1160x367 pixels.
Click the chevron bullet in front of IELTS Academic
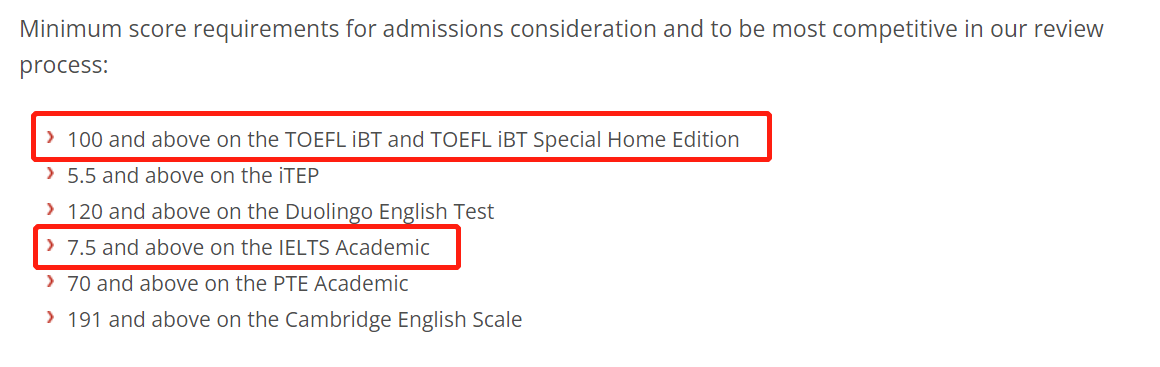click(50, 245)
